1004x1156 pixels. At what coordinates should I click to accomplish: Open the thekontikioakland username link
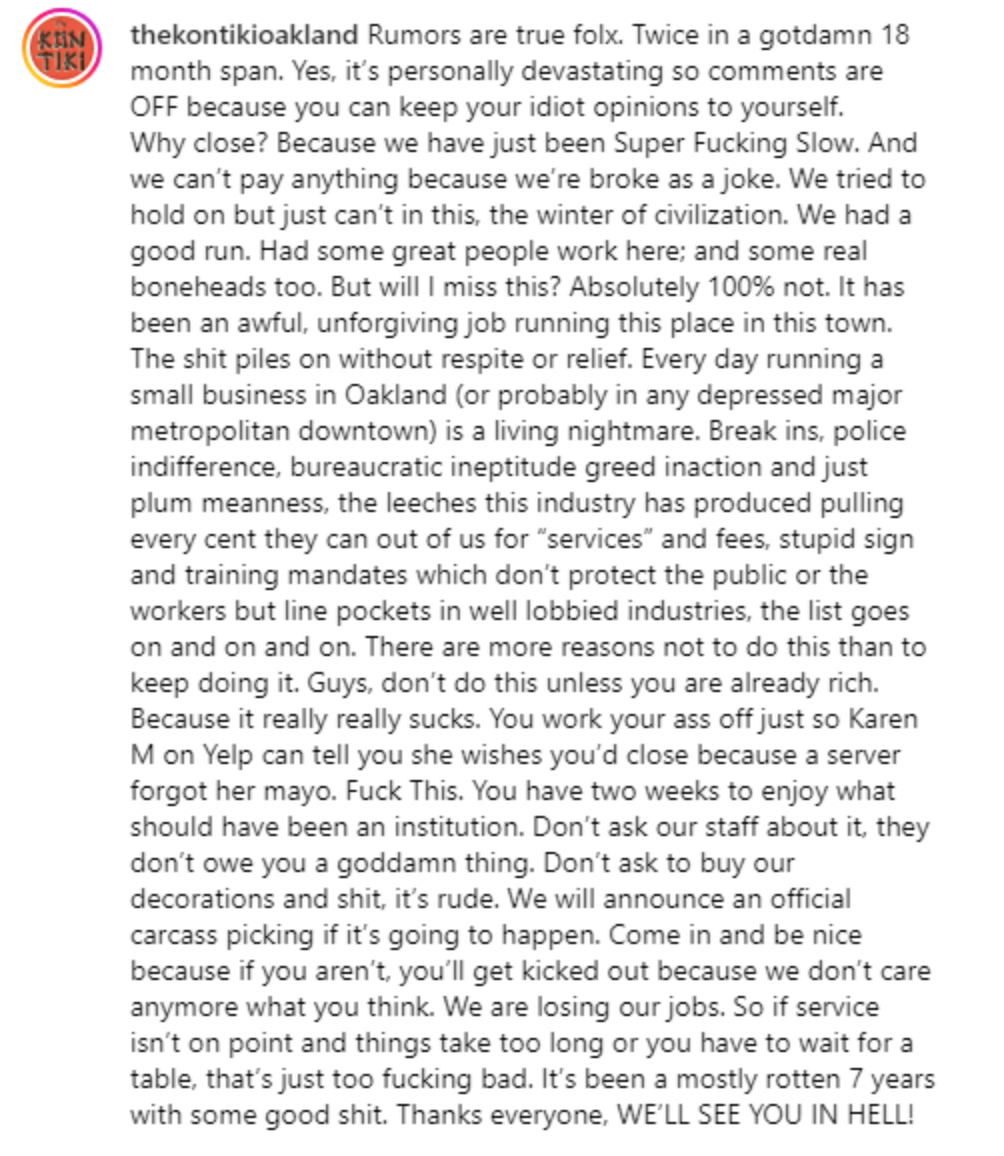[x=244, y=35]
